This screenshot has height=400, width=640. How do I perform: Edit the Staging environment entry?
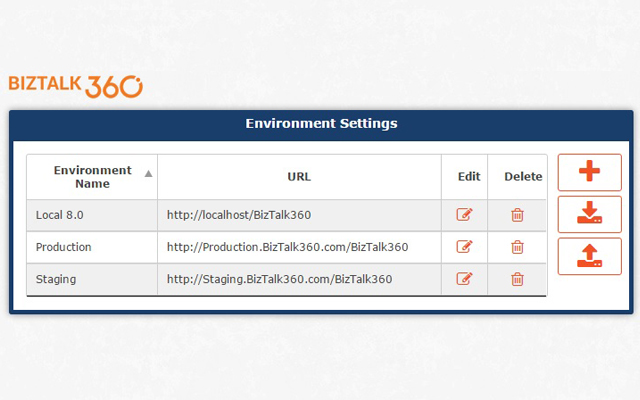tap(464, 279)
